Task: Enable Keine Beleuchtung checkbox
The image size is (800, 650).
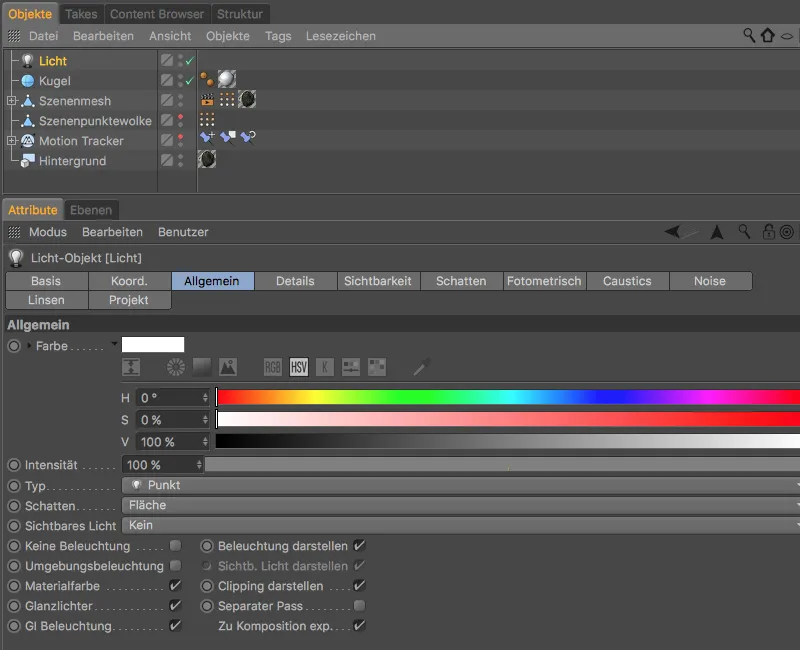Action: pyautogui.click(x=175, y=546)
